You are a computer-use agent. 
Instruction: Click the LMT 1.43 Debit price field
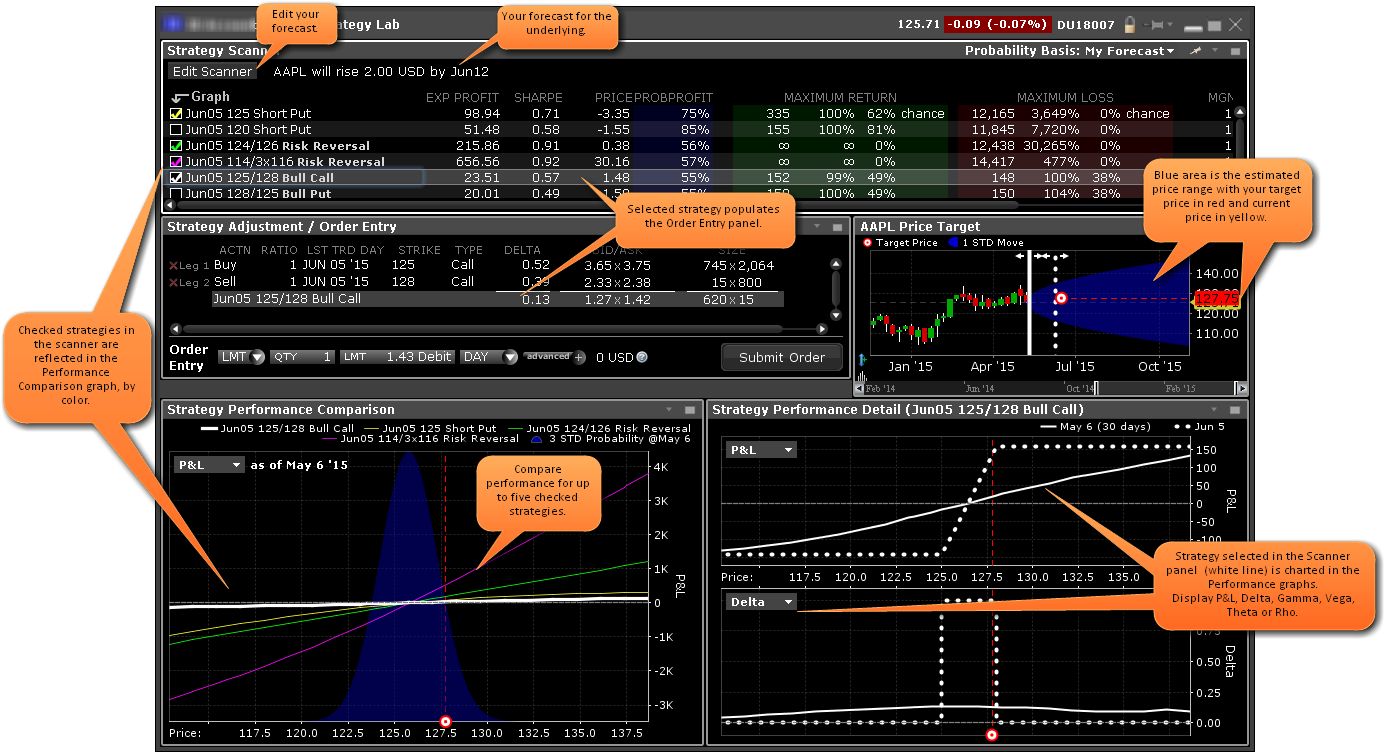coord(398,357)
